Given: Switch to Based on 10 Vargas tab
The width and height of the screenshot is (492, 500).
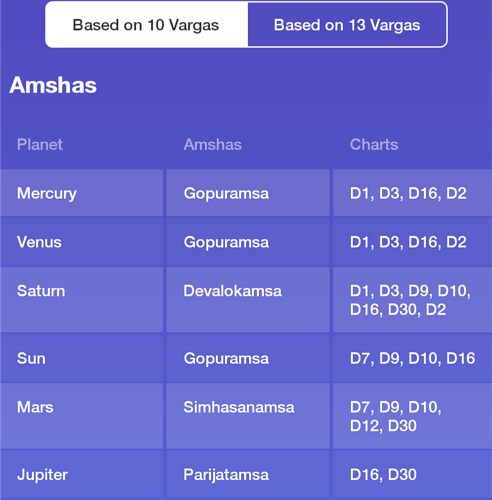Looking at the screenshot, I should [x=146, y=25].
